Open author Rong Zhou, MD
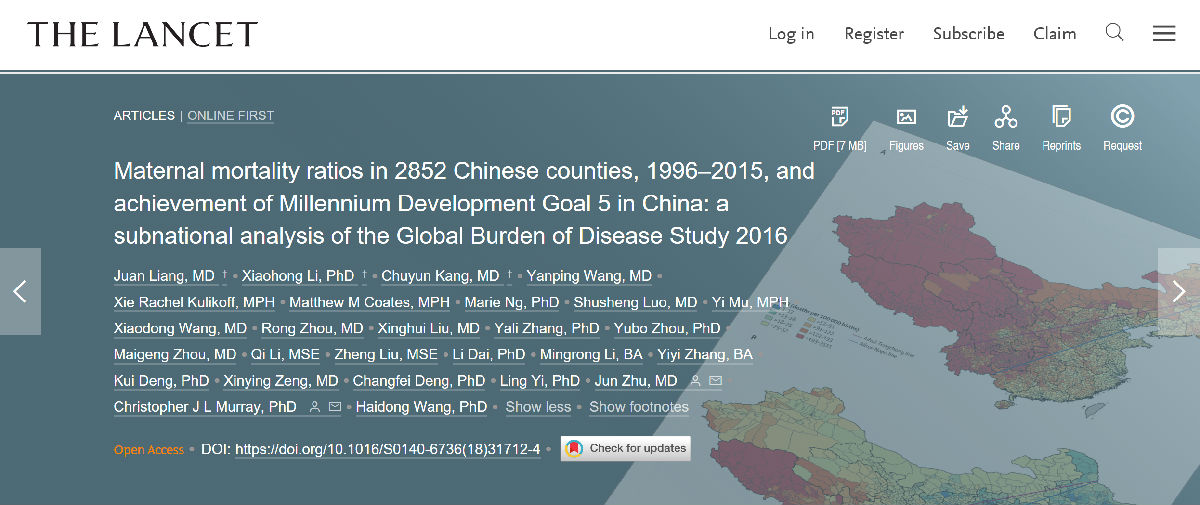The image size is (1200, 505). point(312,328)
